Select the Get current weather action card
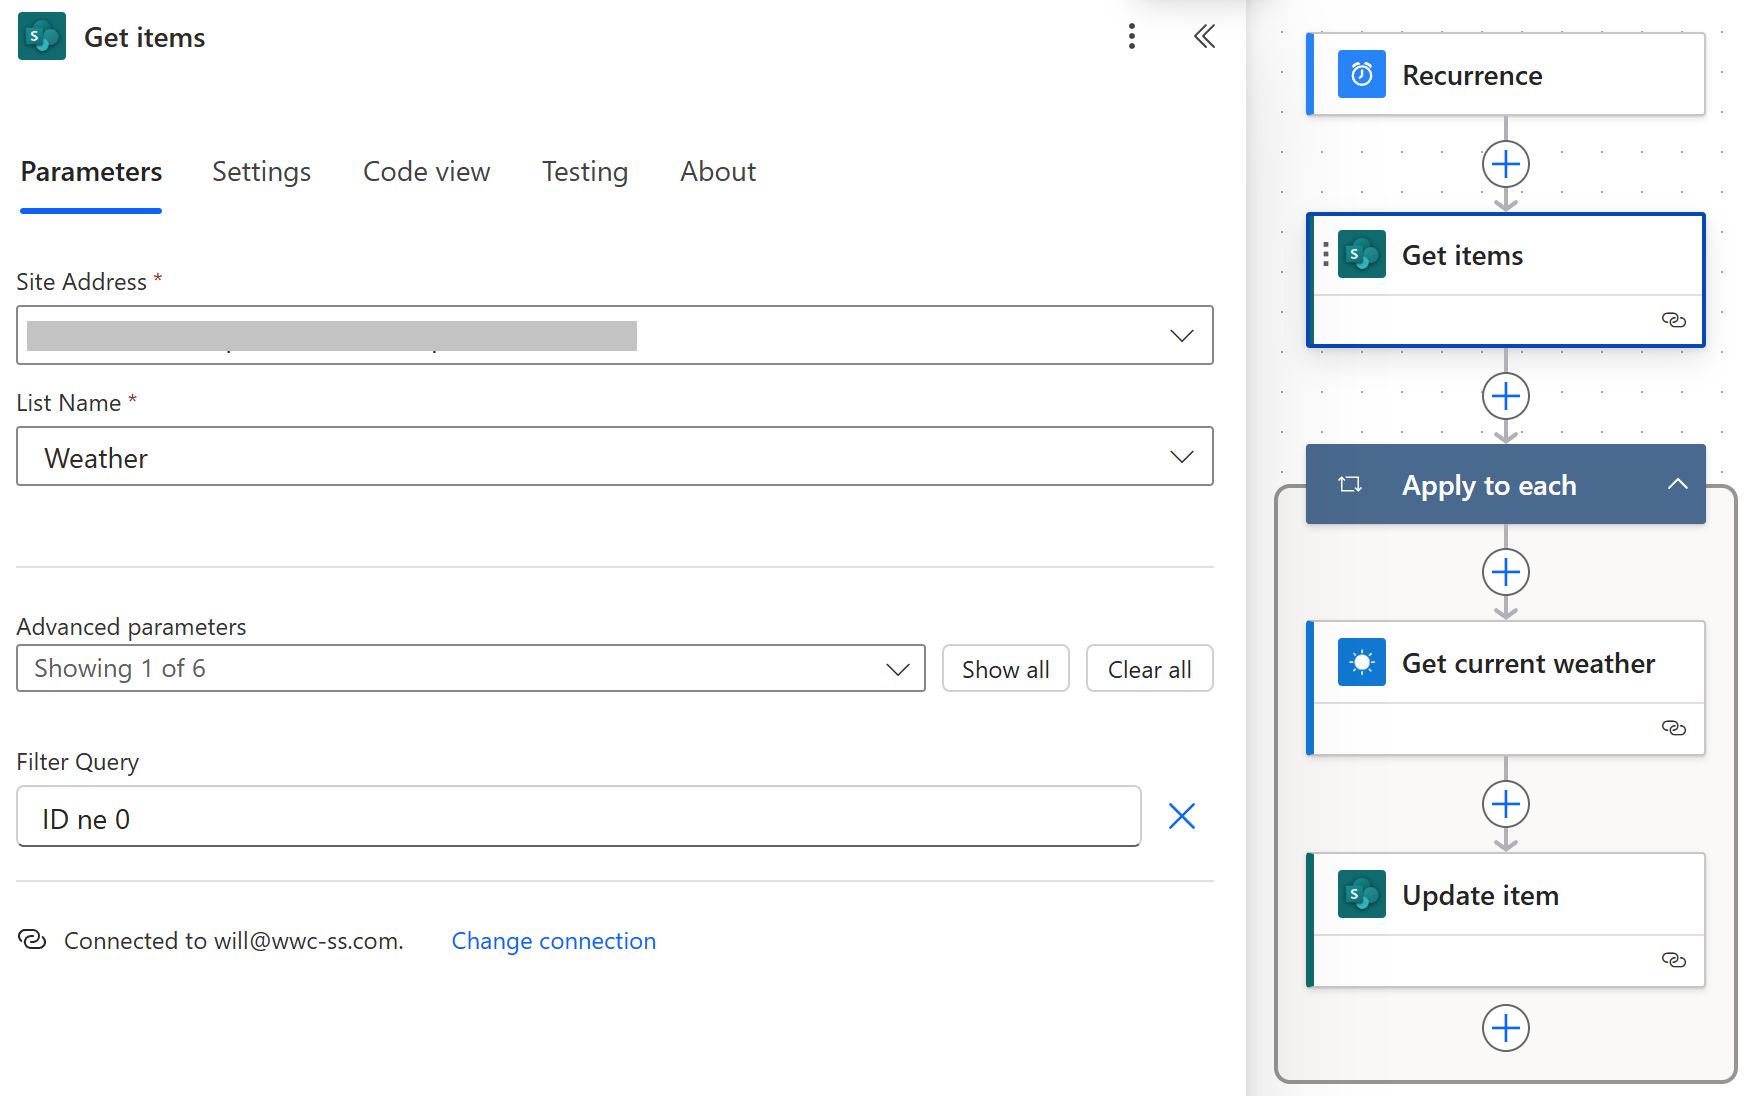The height and width of the screenshot is (1096, 1746). (x=1506, y=688)
